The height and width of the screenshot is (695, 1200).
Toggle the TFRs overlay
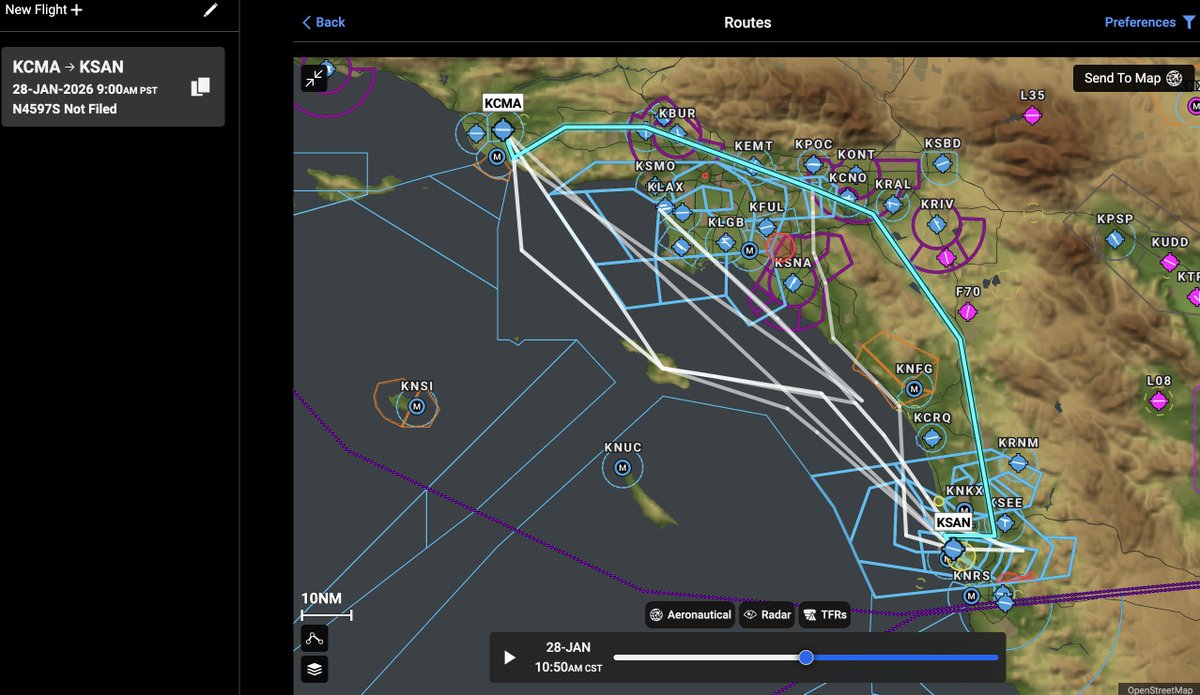click(824, 615)
